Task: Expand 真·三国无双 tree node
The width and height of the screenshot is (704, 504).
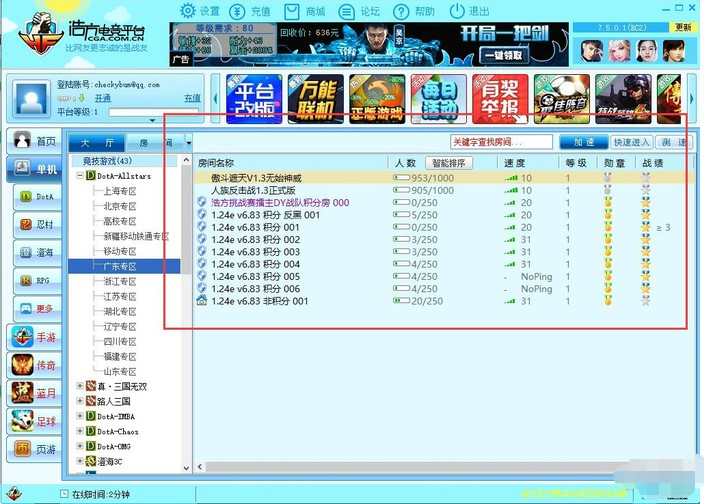Action: [x=79, y=386]
